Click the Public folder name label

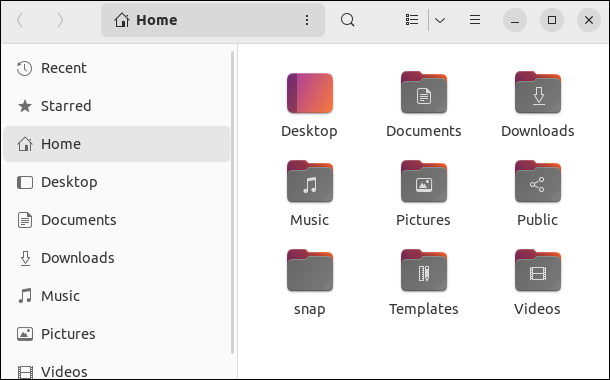537,220
